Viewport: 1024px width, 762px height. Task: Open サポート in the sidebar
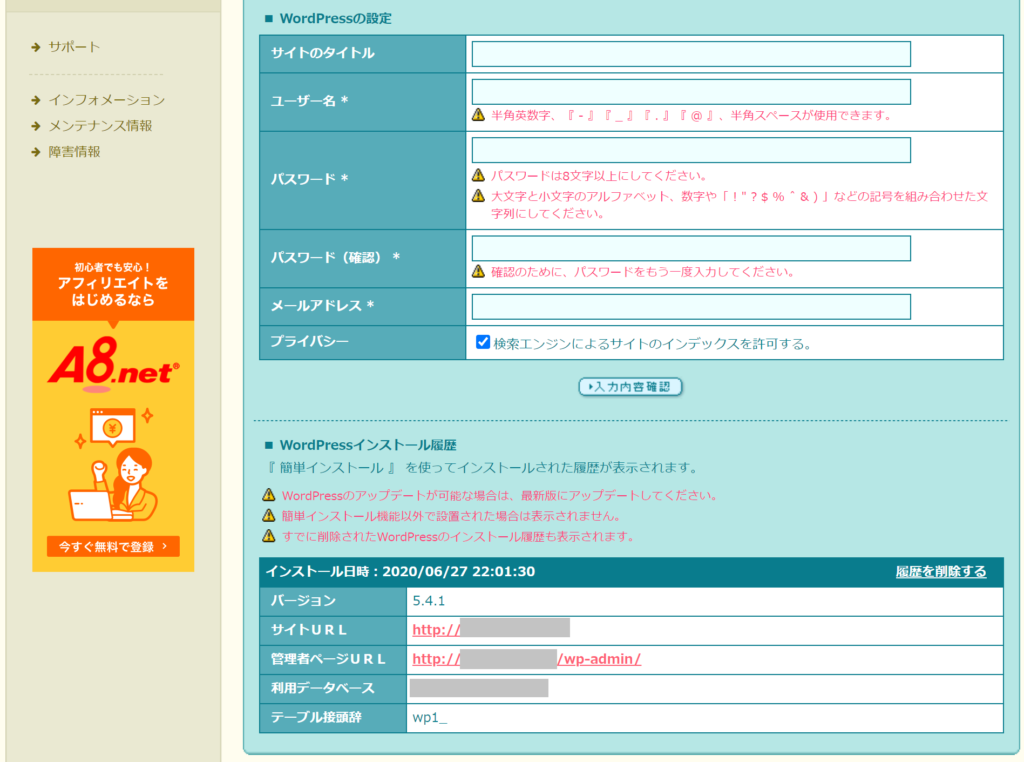(74, 47)
